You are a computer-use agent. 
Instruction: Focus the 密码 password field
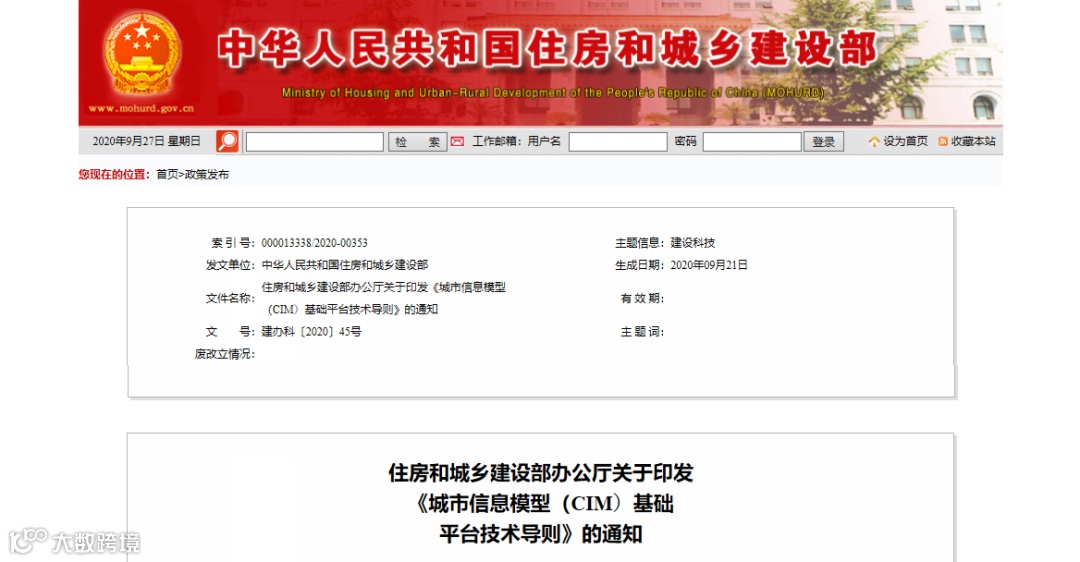(x=752, y=142)
